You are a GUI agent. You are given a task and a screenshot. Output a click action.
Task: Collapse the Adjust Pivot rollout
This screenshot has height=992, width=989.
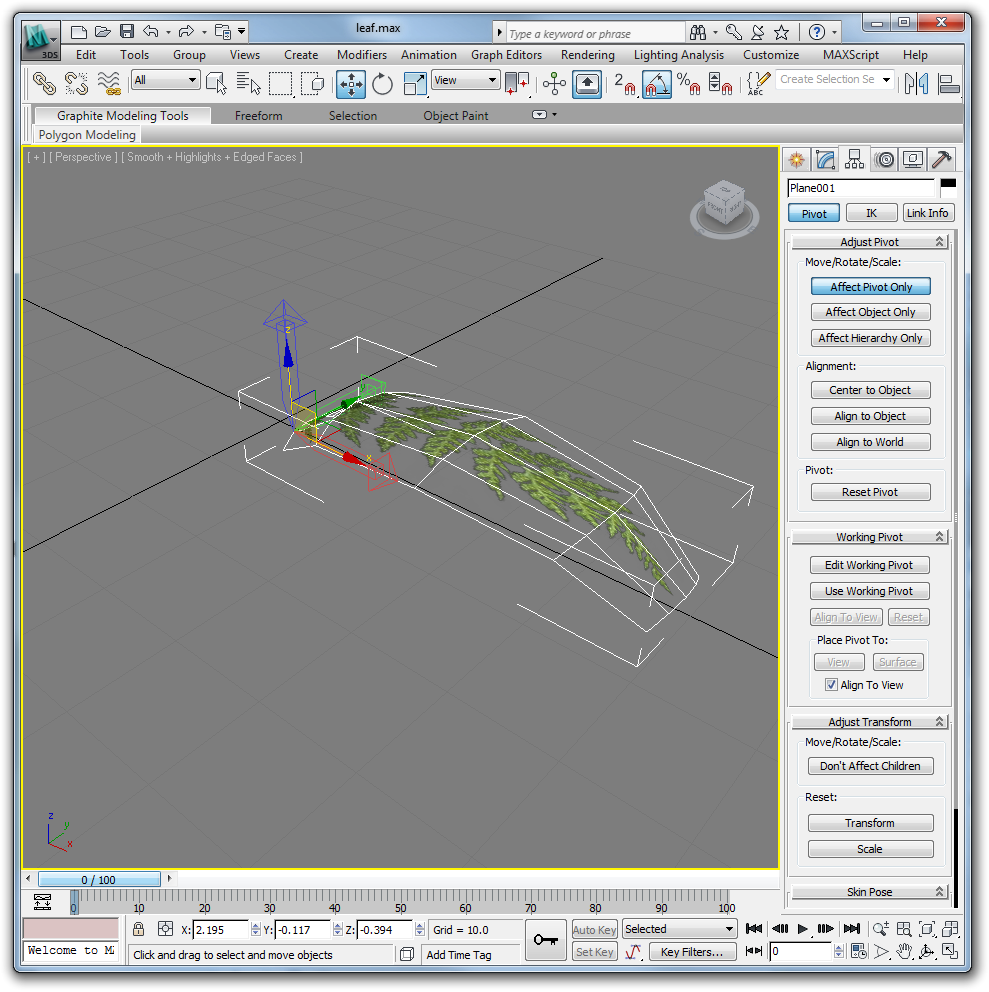(x=870, y=242)
